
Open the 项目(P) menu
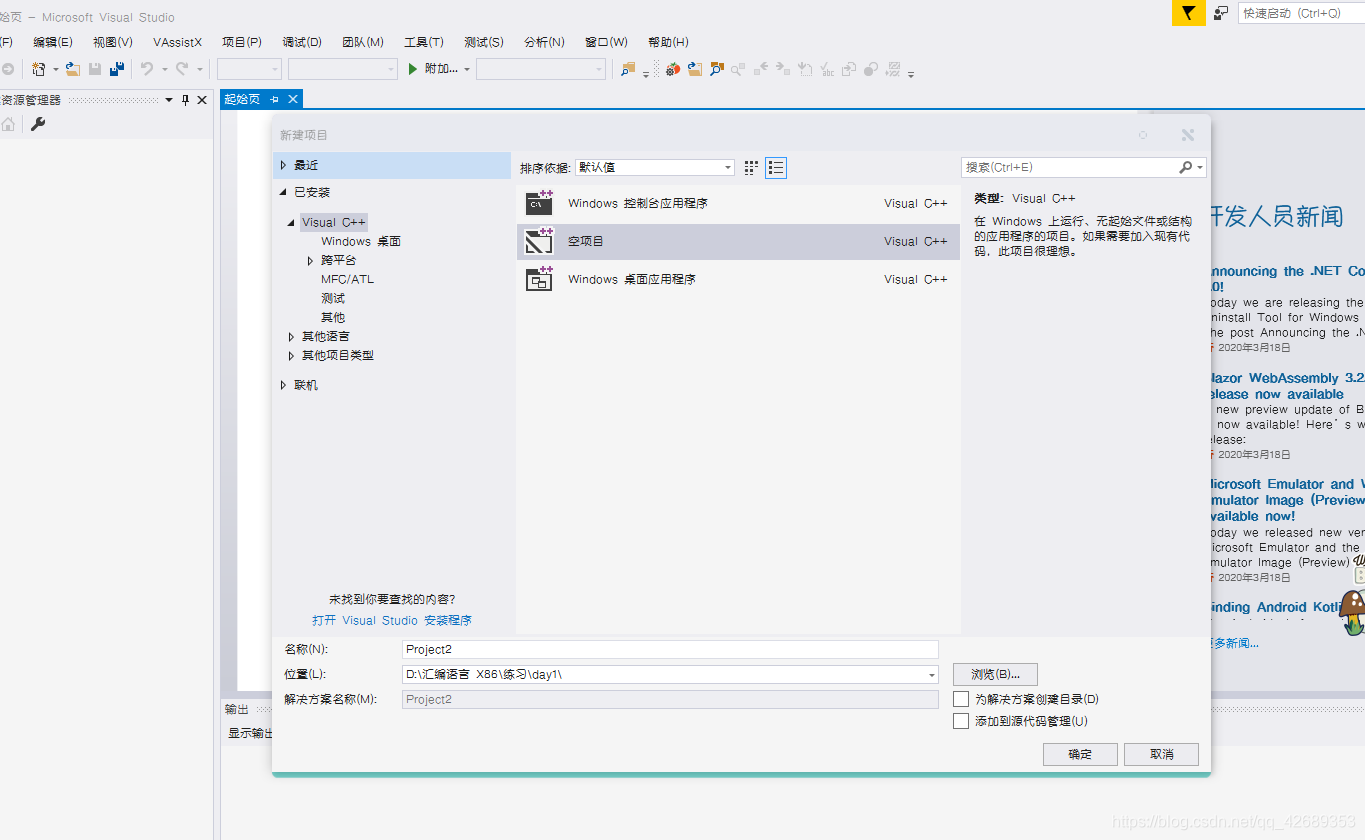coord(242,42)
